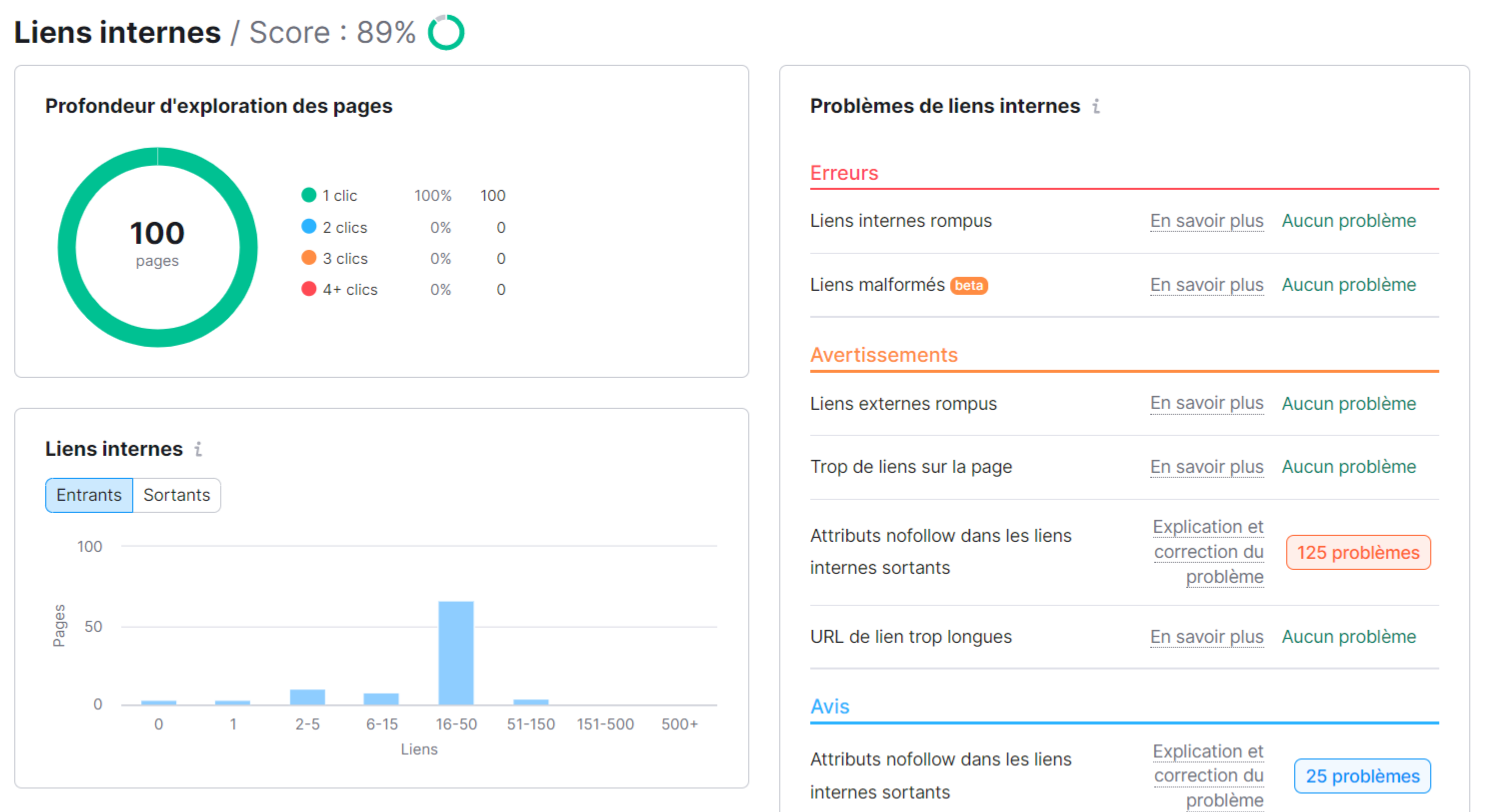This screenshot has height=812, width=1492.
Task: Click the Score : 89% text
Action: click(x=332, y=33)
